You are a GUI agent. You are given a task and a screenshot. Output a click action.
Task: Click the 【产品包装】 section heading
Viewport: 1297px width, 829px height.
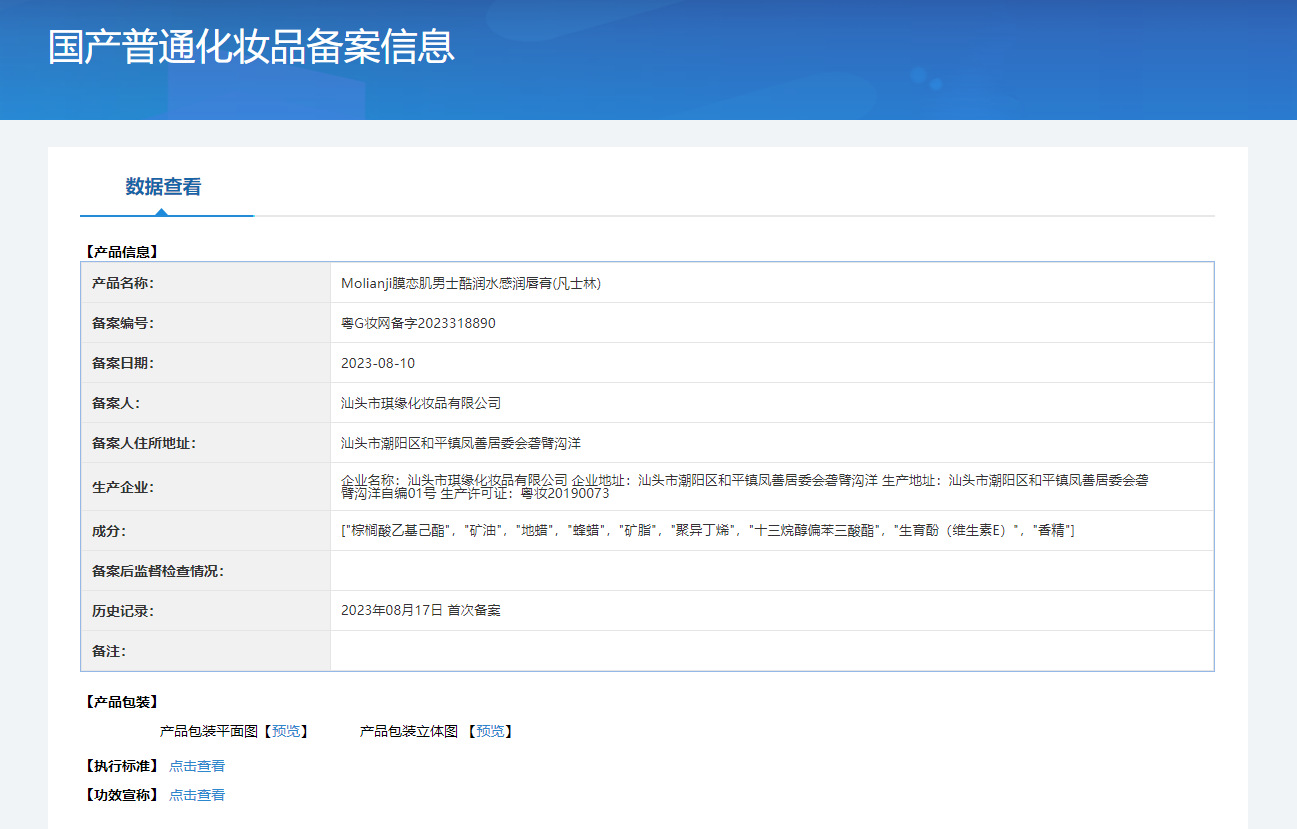pyautogui.click(x=121, y=702)
